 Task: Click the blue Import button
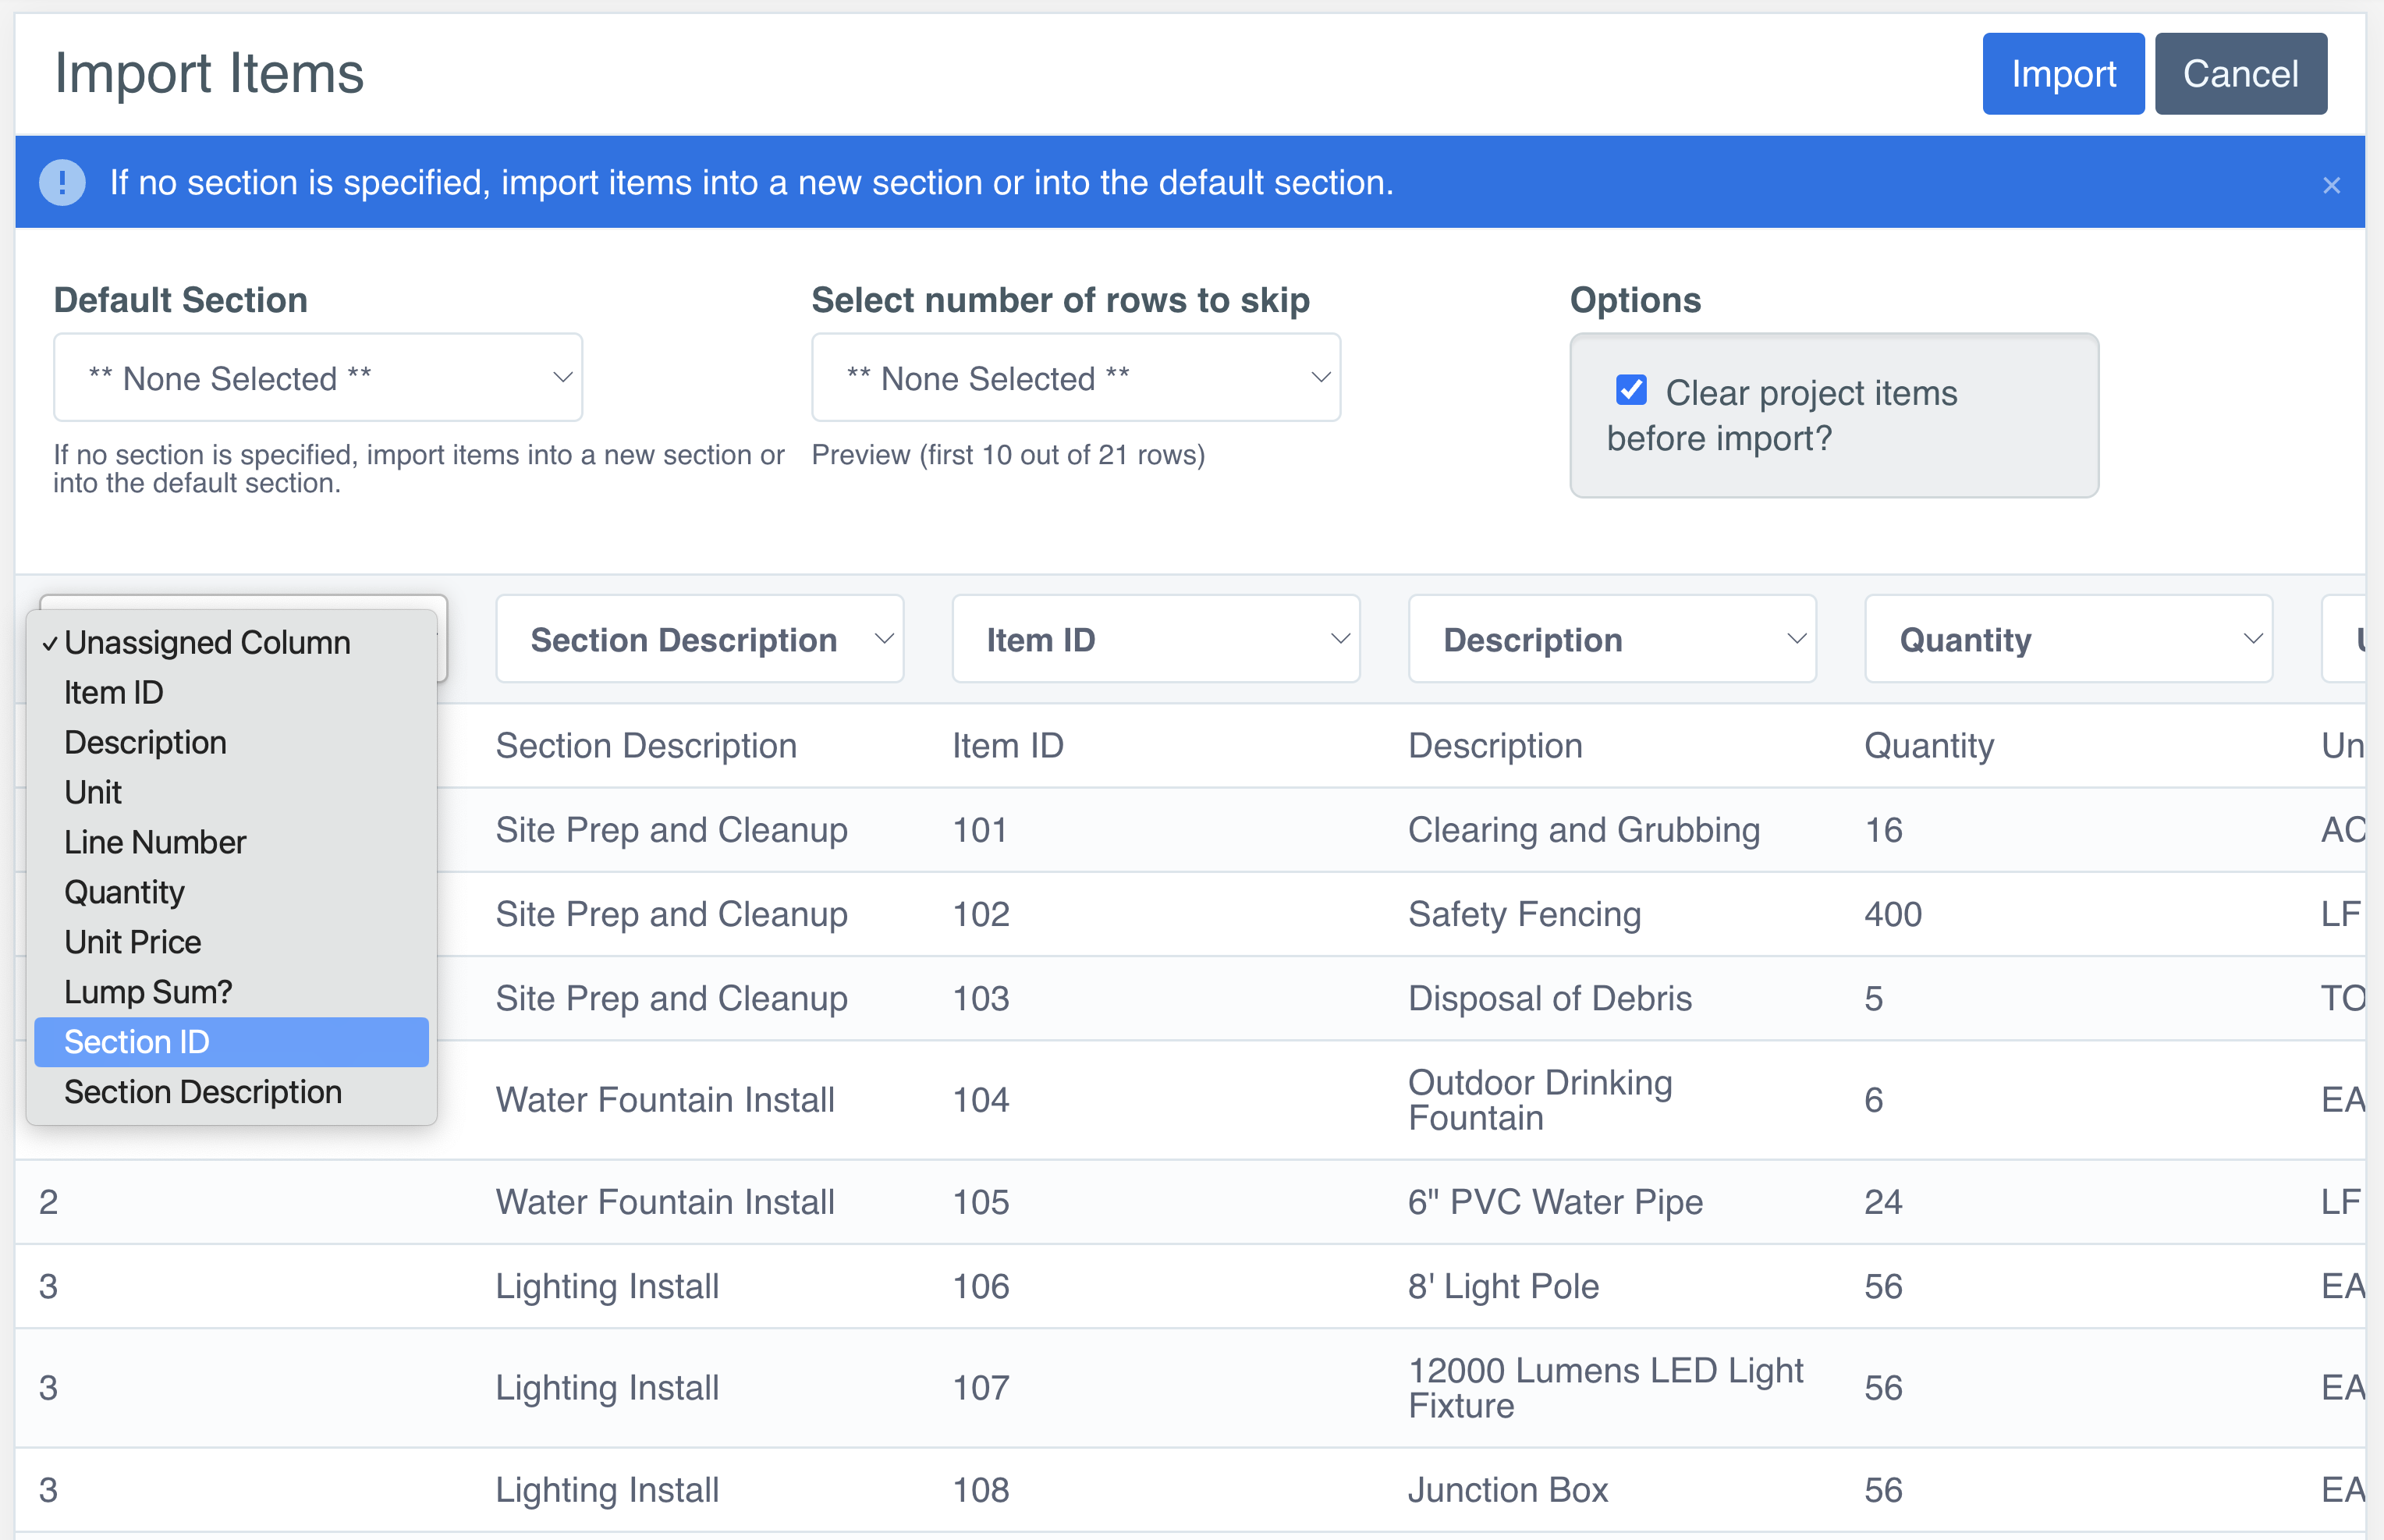click(2062, 74)
